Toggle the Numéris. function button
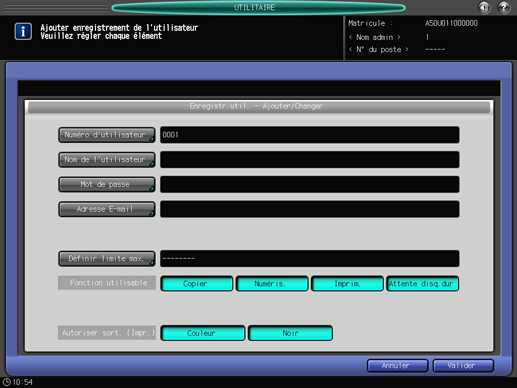This screenshot has width=517, height=388. click(x=272, y=284)
